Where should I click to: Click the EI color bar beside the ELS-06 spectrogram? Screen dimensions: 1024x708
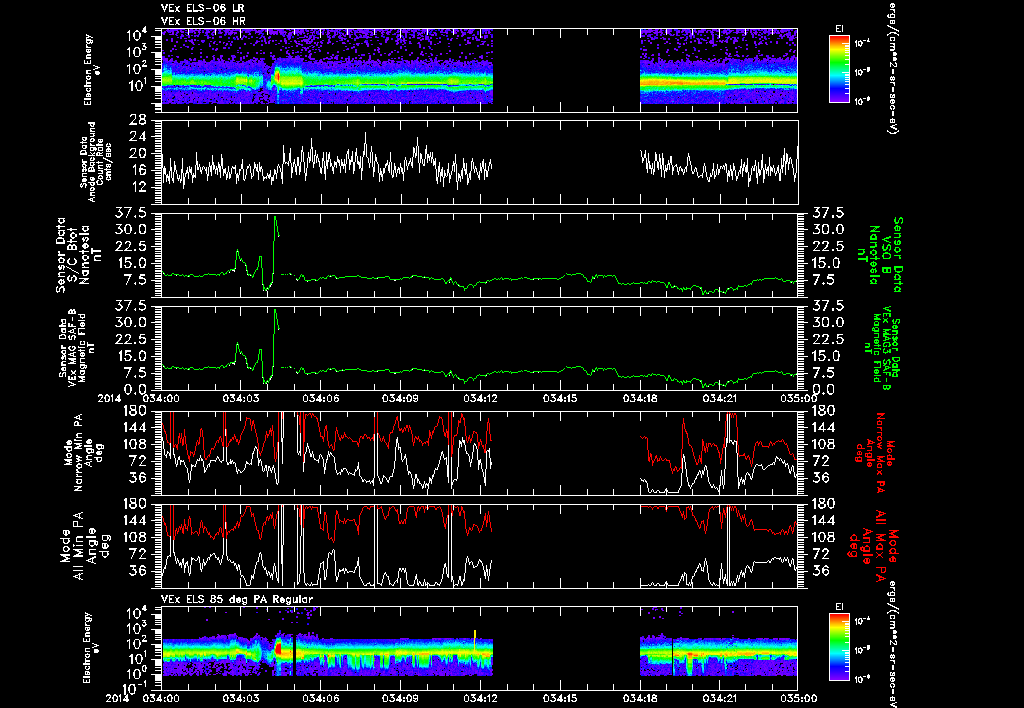(x=839, y=69)
